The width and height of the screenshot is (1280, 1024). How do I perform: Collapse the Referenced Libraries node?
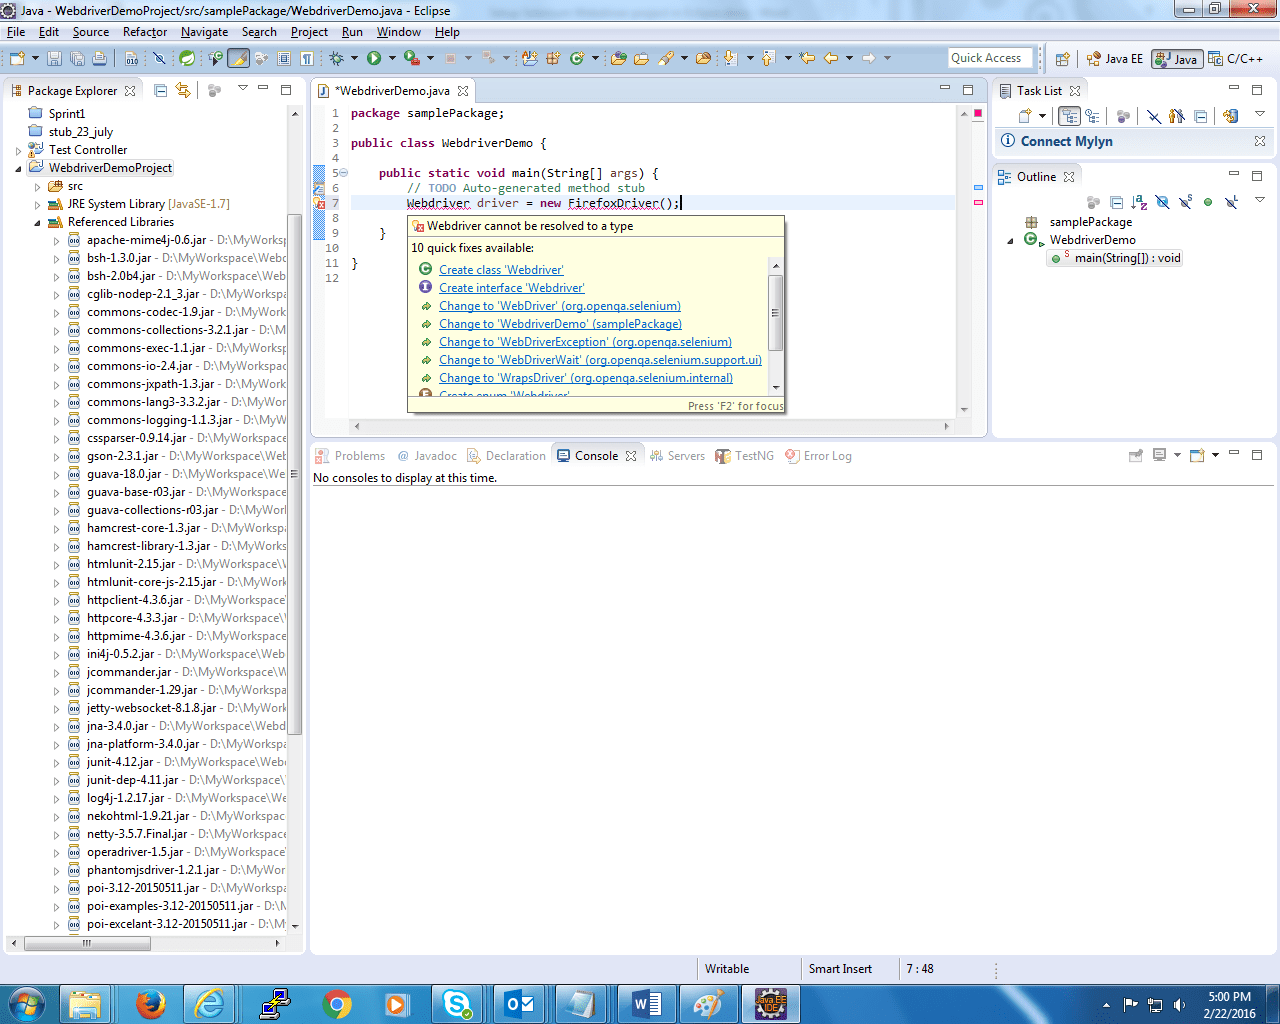pyautogui.click(x=38, y=223)
